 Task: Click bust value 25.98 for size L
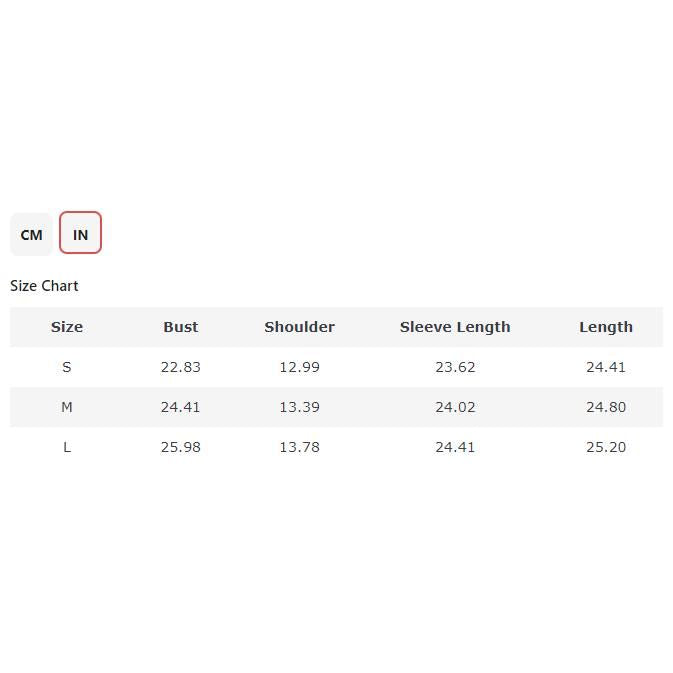pos(181,447)
